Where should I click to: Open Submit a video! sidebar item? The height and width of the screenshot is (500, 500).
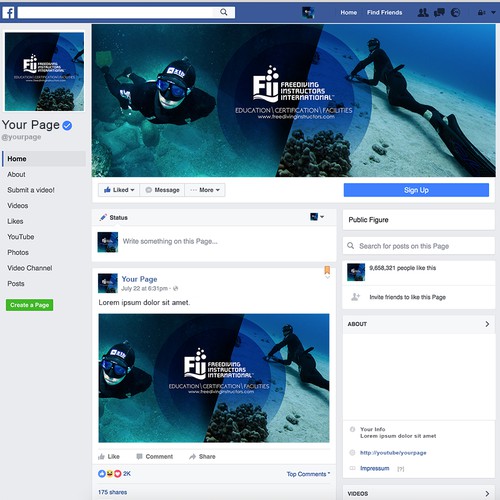(x=31, y=190)
